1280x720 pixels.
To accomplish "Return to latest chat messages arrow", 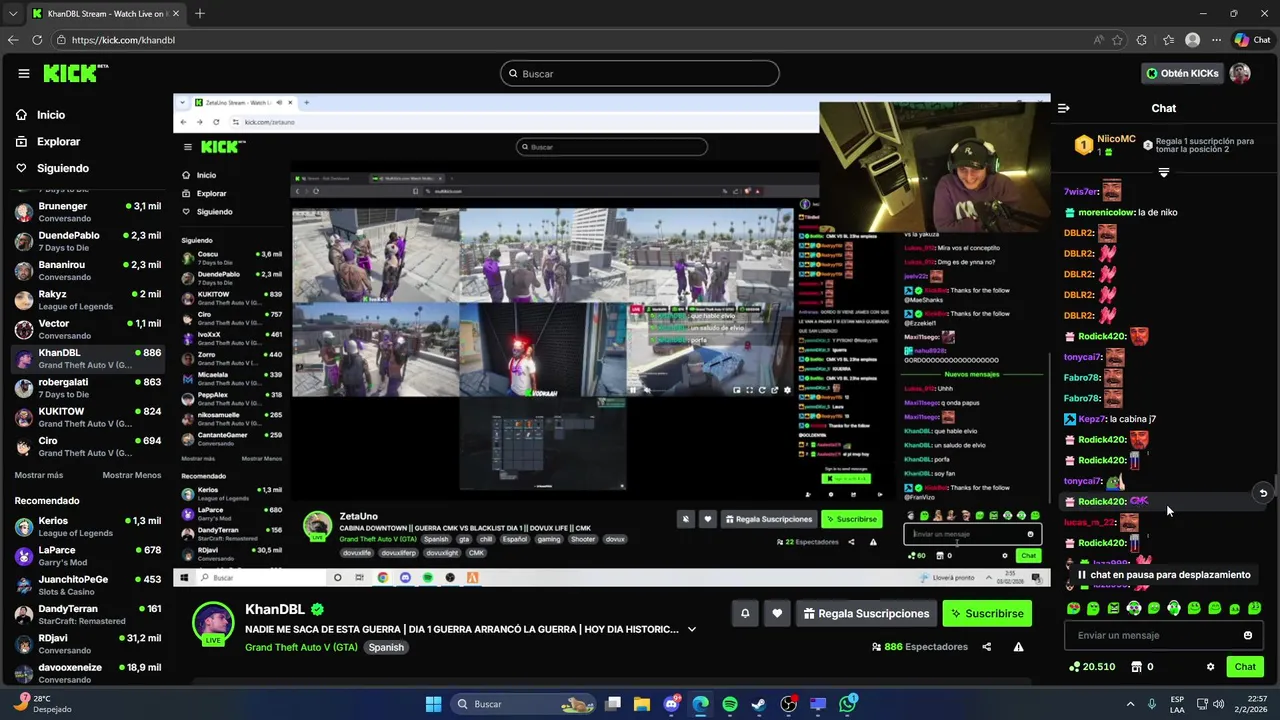I will pyautogui.click(x=1263, y=493).
